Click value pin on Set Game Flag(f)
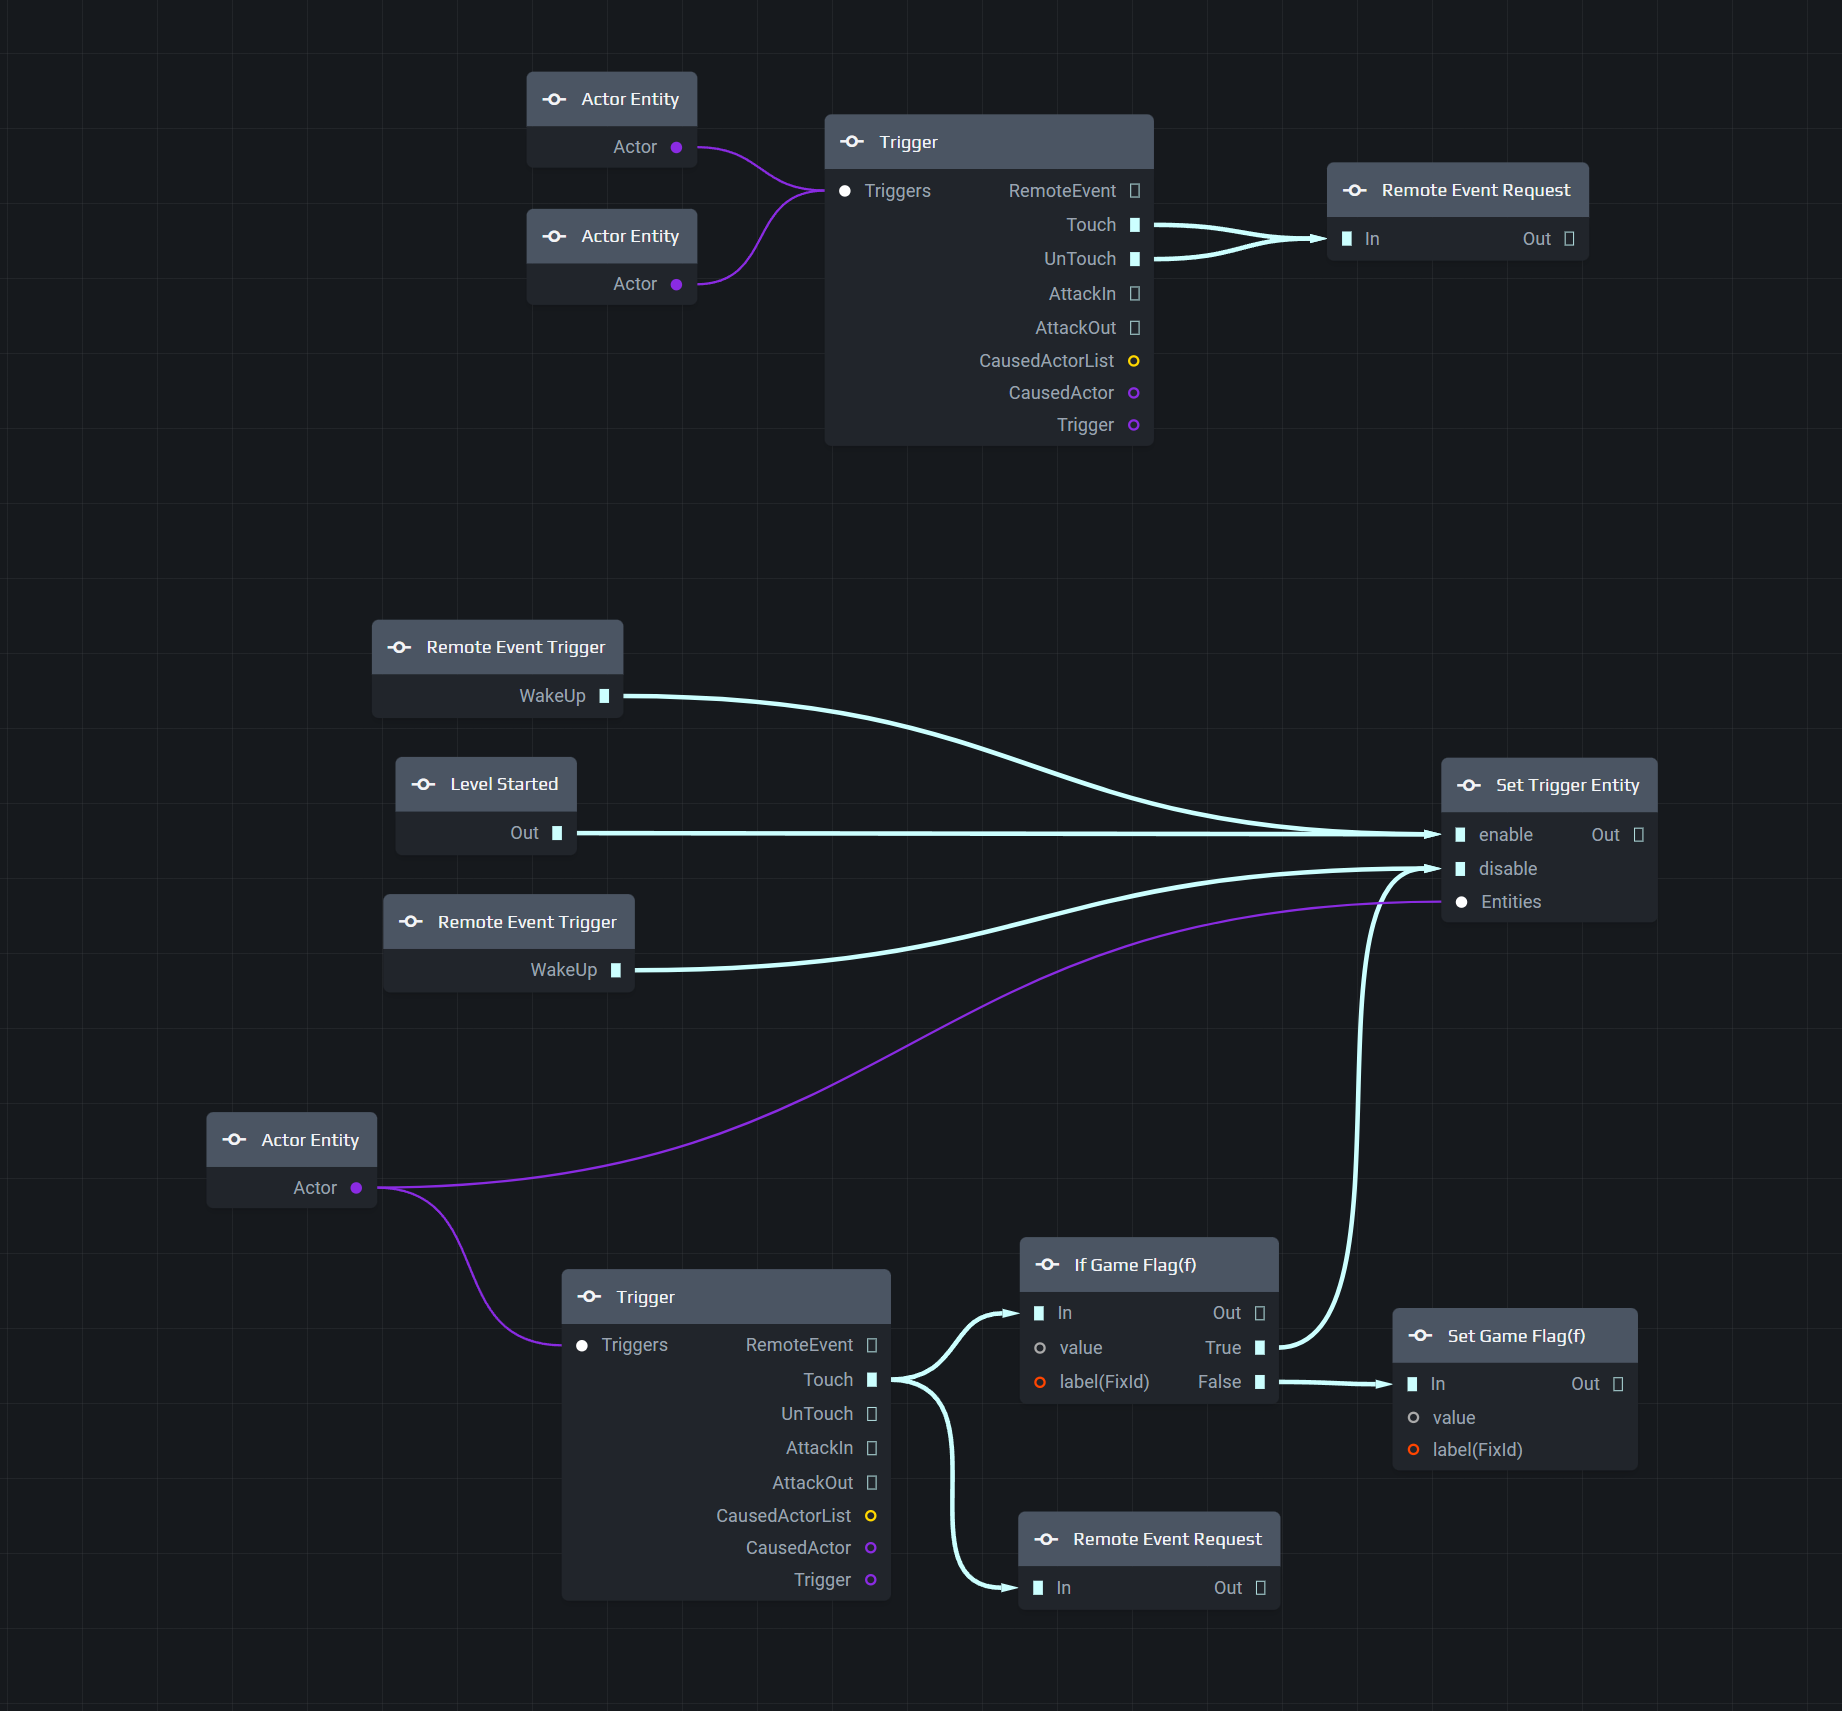Viewport: 1842px width, 1711px height. click(1413, 1418)
